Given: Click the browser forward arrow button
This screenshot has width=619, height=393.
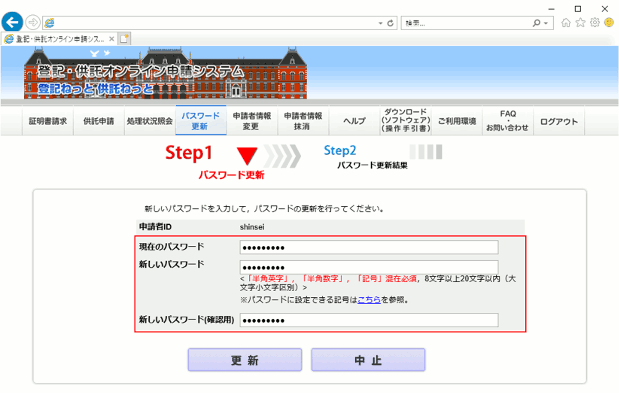Looking at the screenshot, I should pos(33,22).
